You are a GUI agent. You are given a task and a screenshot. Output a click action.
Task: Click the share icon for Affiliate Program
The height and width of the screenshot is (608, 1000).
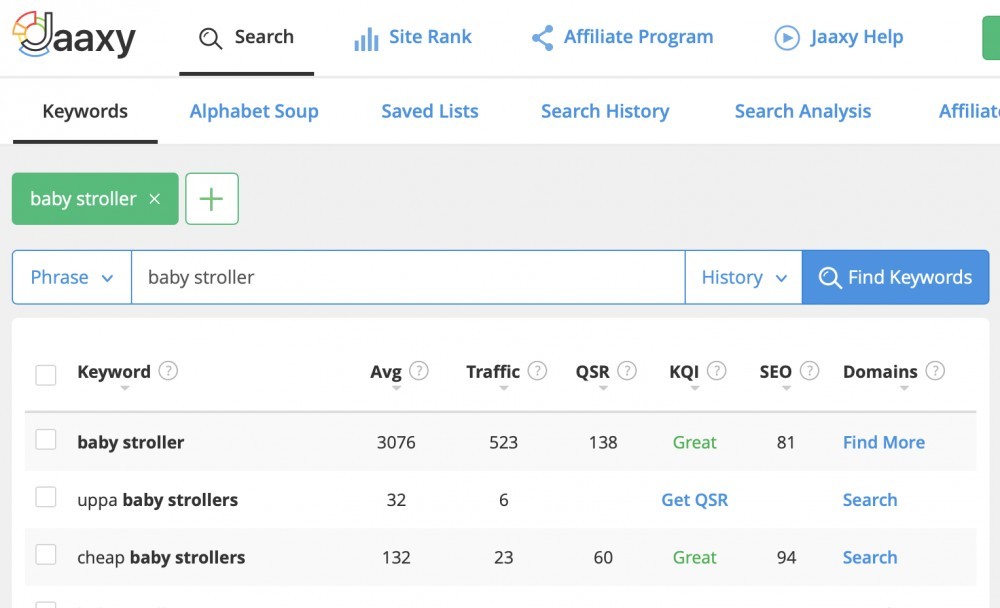(542, 38)
